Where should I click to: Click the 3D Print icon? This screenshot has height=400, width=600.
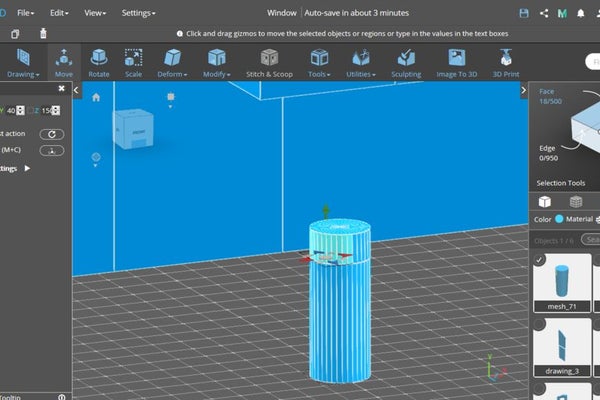coord(506,62)
